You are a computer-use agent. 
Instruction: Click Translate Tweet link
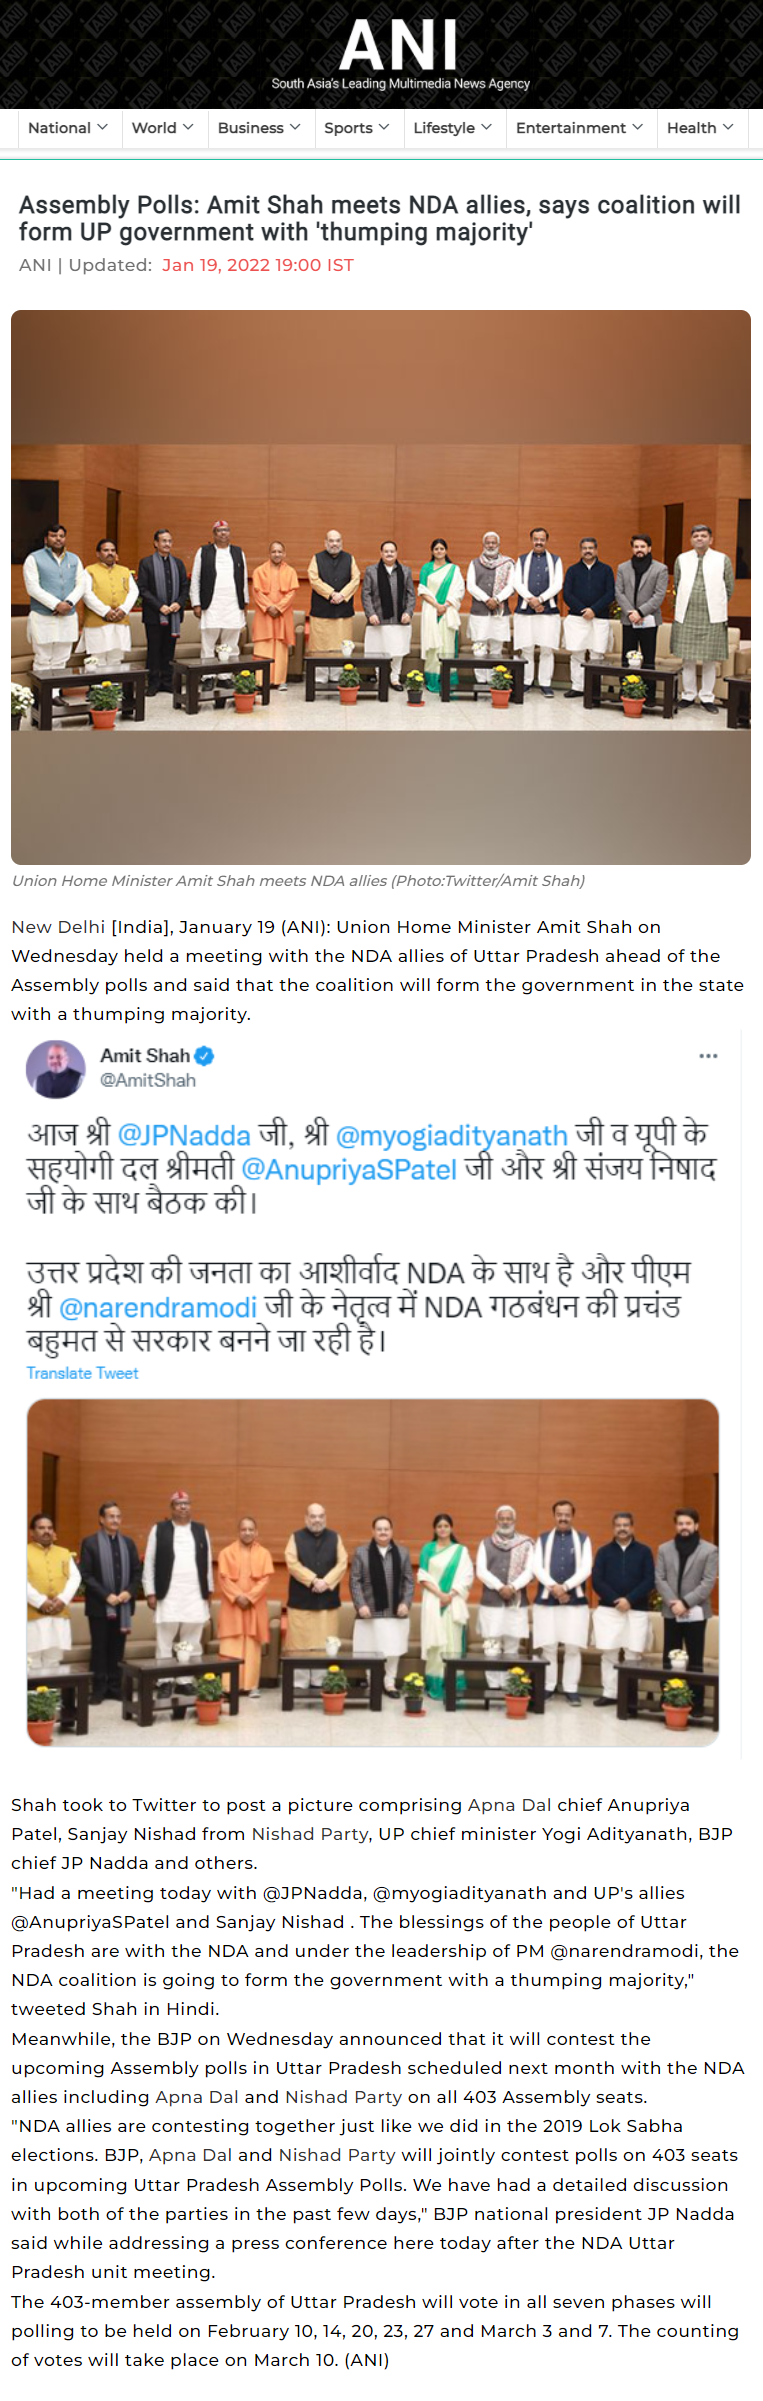tap(82, 1373)
